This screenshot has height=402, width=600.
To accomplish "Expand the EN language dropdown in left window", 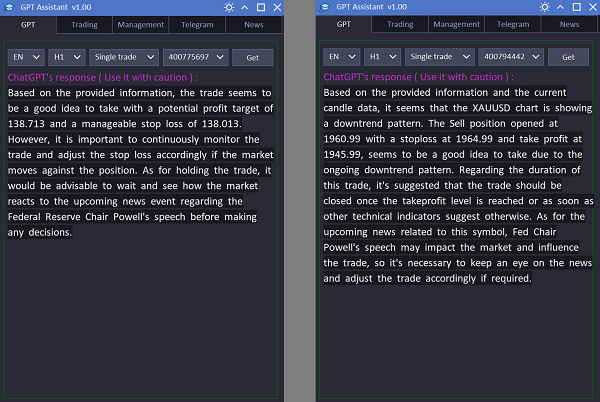I will (26, 57).
